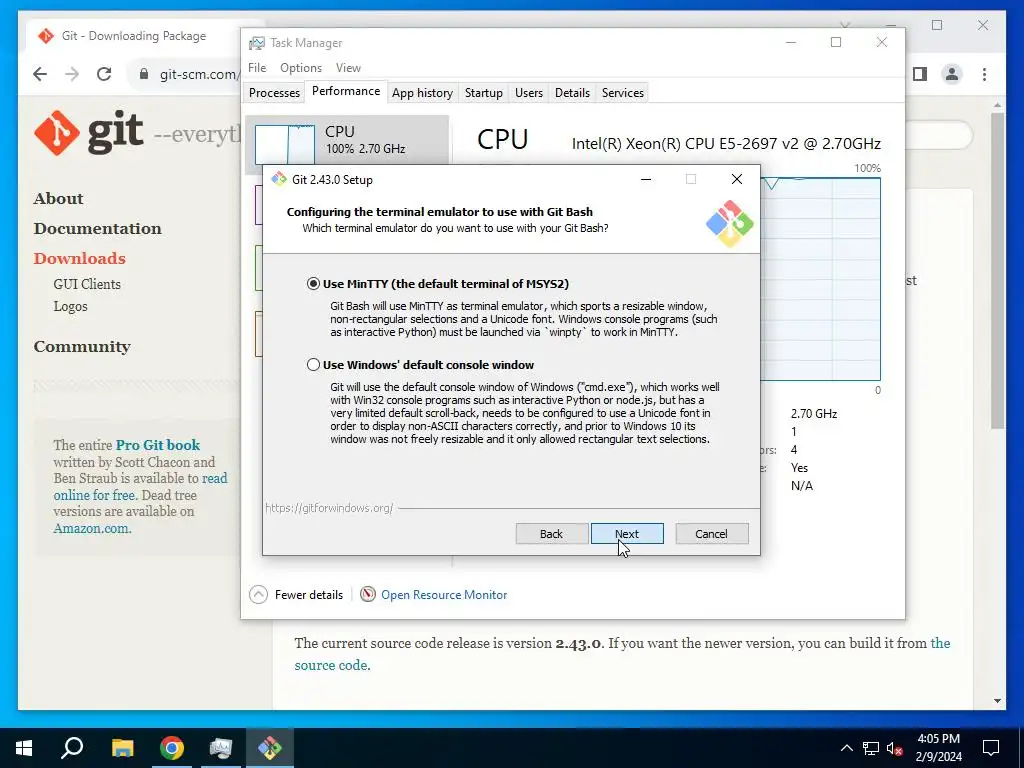Toggle Chrome side panel icon

click(920, 74)
